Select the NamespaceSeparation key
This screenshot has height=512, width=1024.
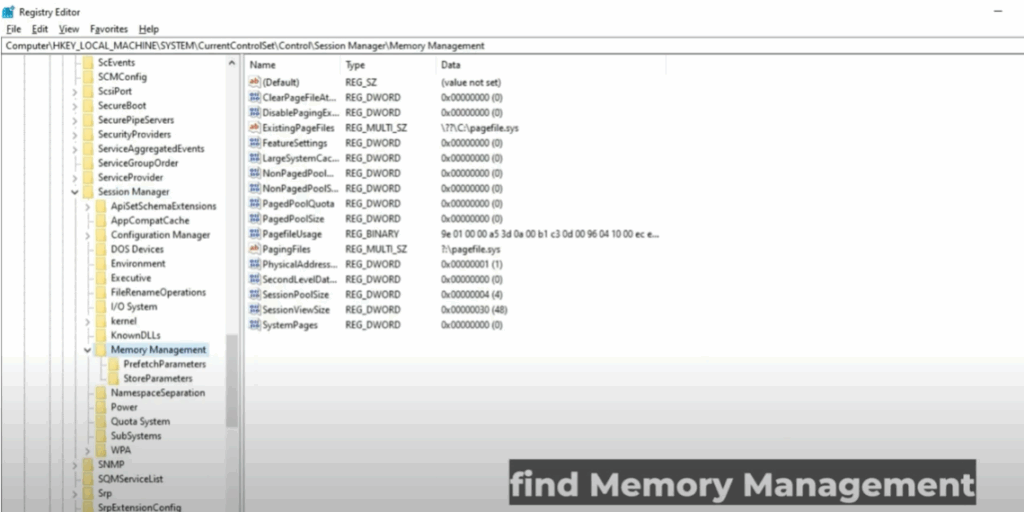coord(157,392)
